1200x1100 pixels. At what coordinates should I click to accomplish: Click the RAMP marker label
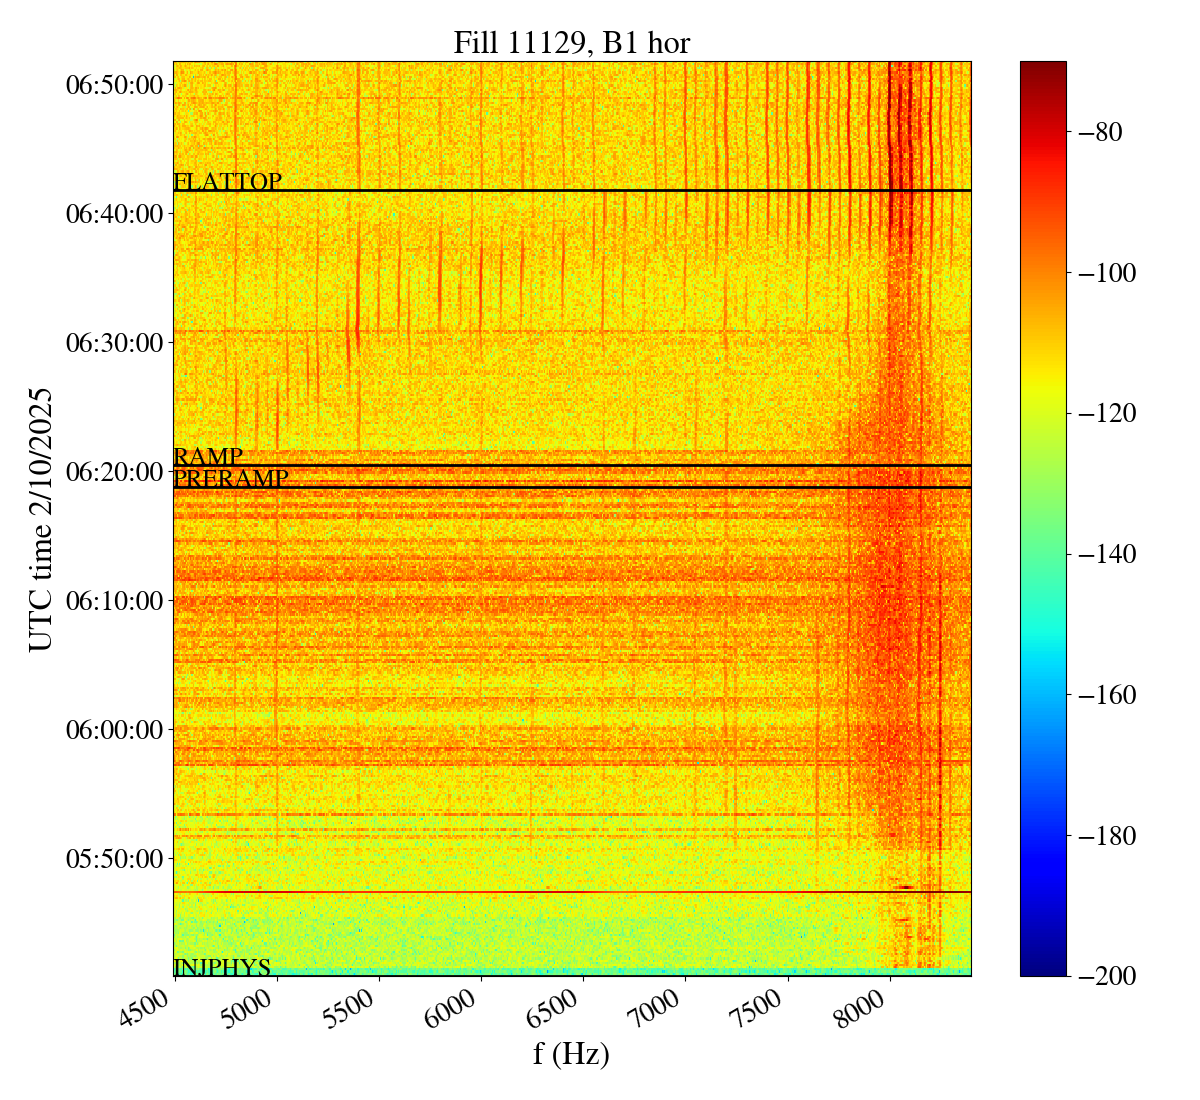pos(208,457)
